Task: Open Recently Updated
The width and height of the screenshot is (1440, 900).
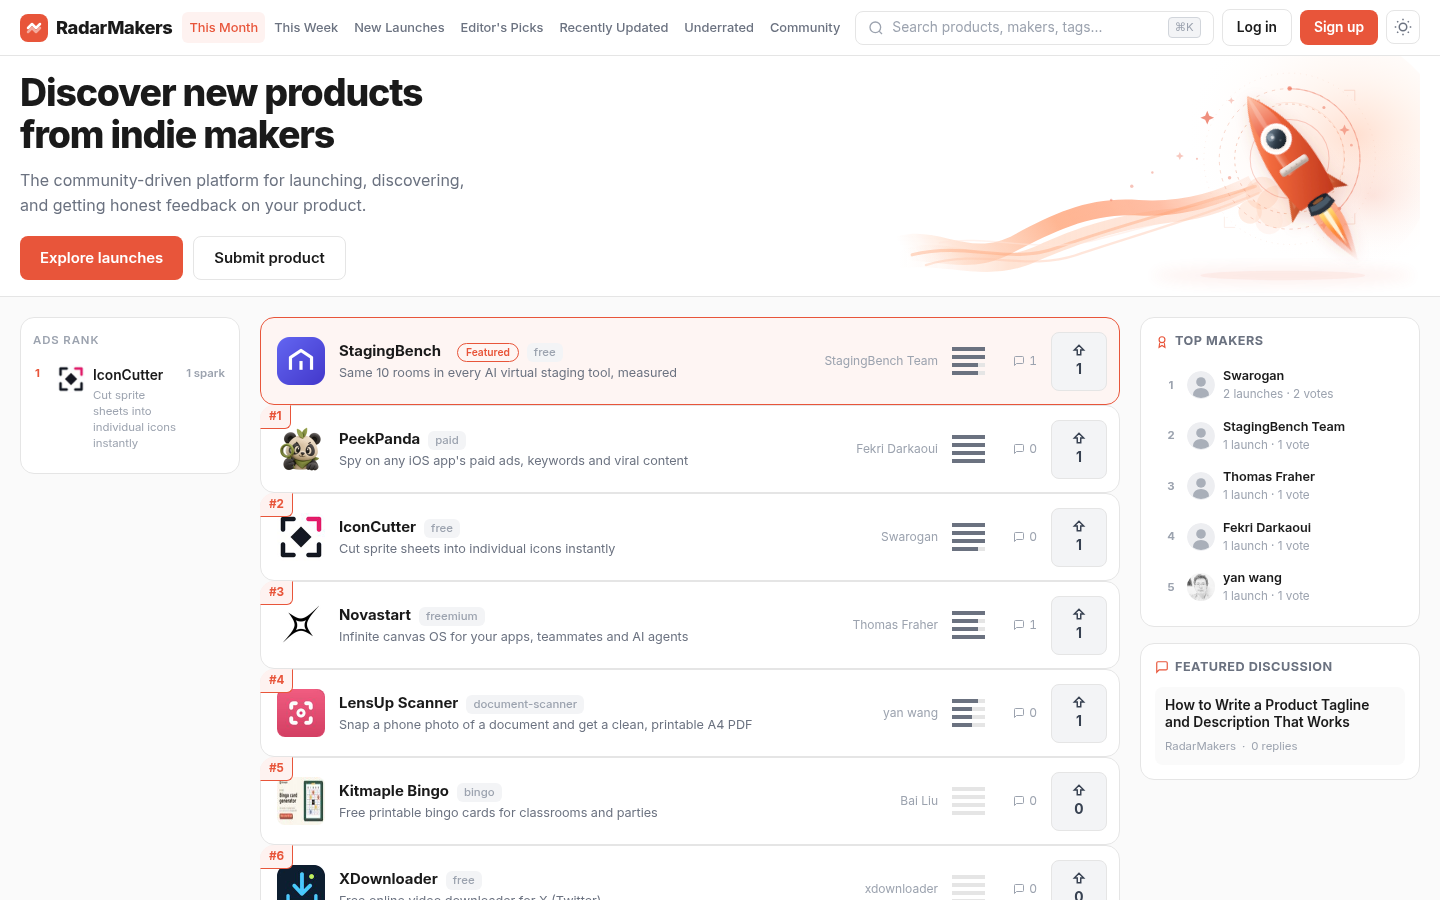Action: [x=614, y=28]
